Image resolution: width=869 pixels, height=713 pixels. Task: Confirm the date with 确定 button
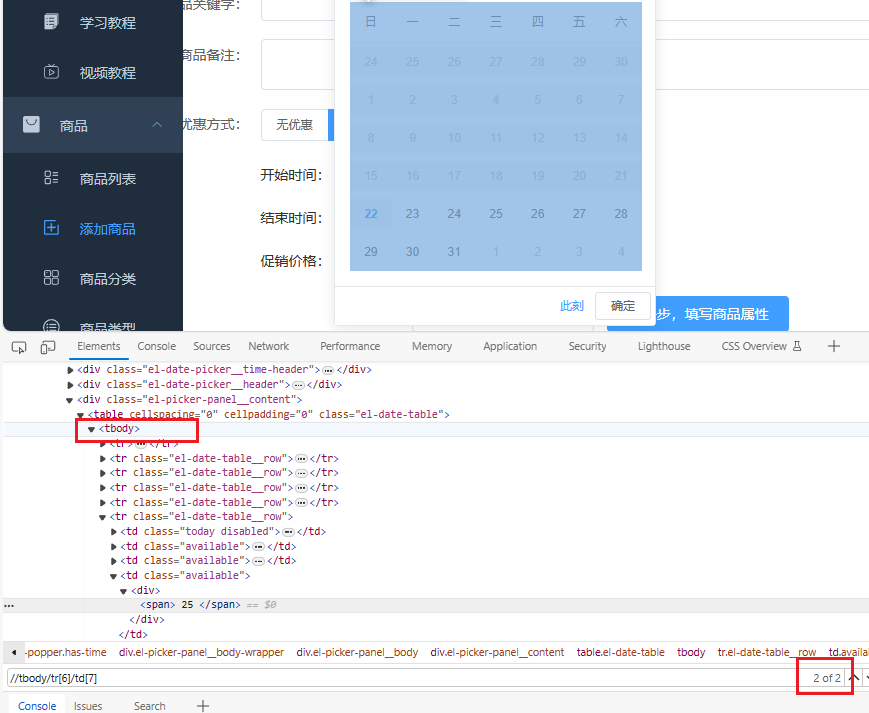(x=624, y=307)
